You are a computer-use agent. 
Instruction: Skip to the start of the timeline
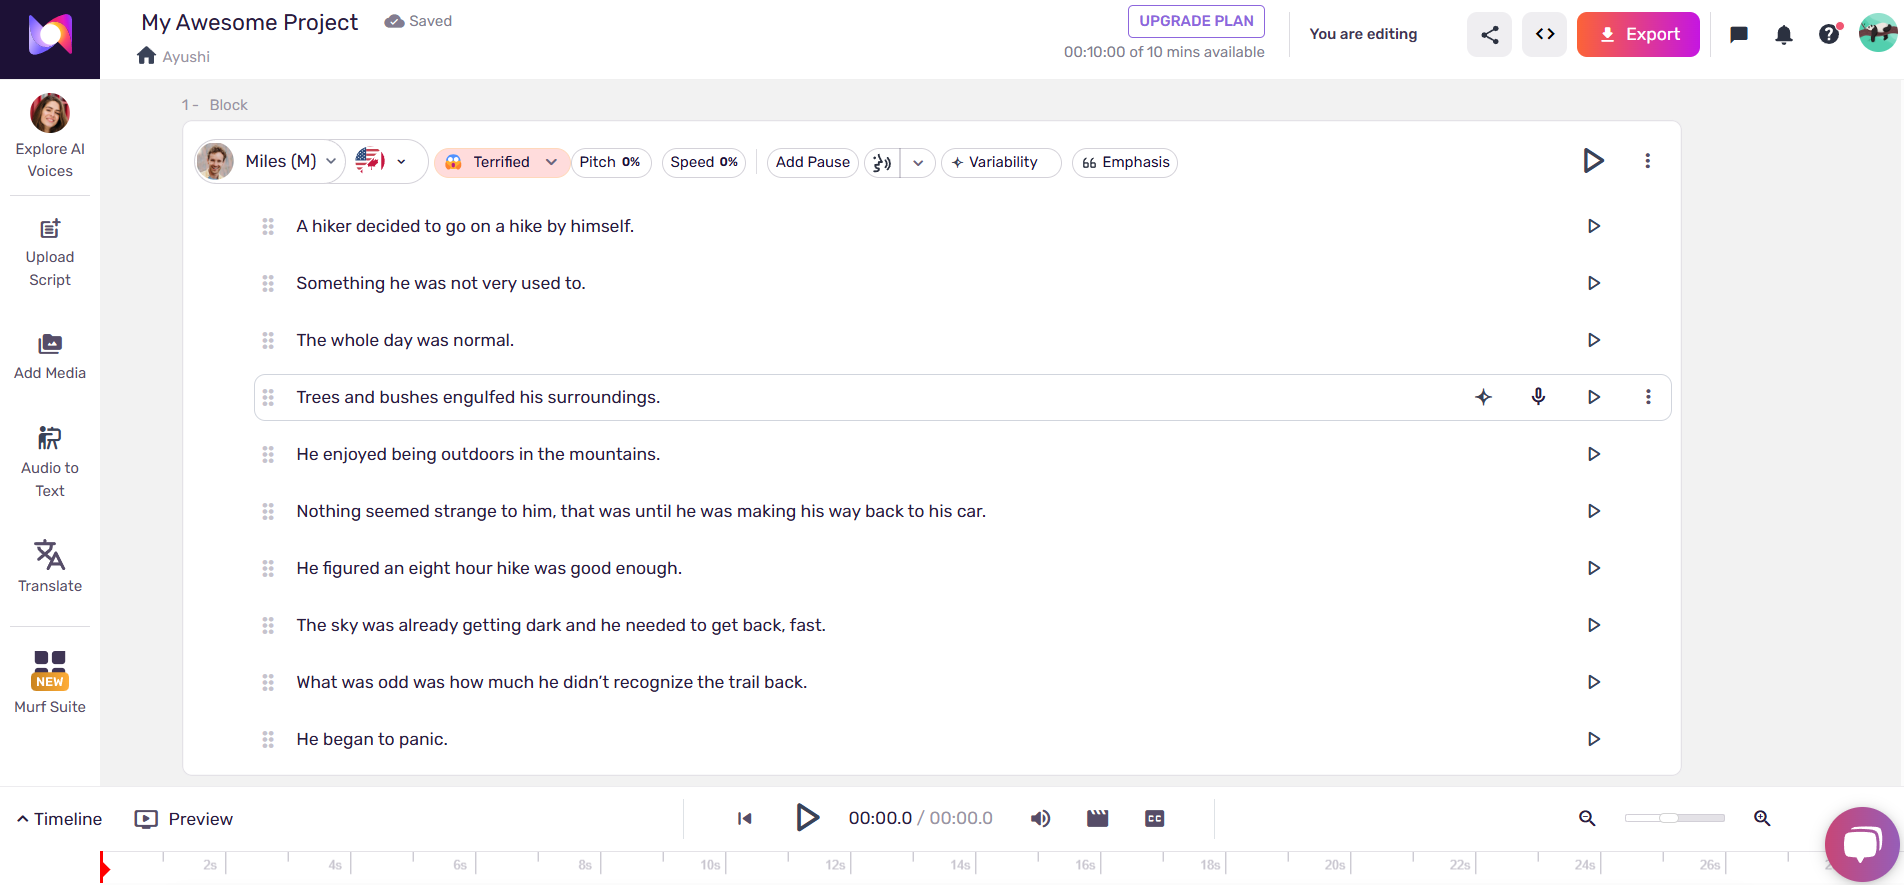tap(745, 818)
